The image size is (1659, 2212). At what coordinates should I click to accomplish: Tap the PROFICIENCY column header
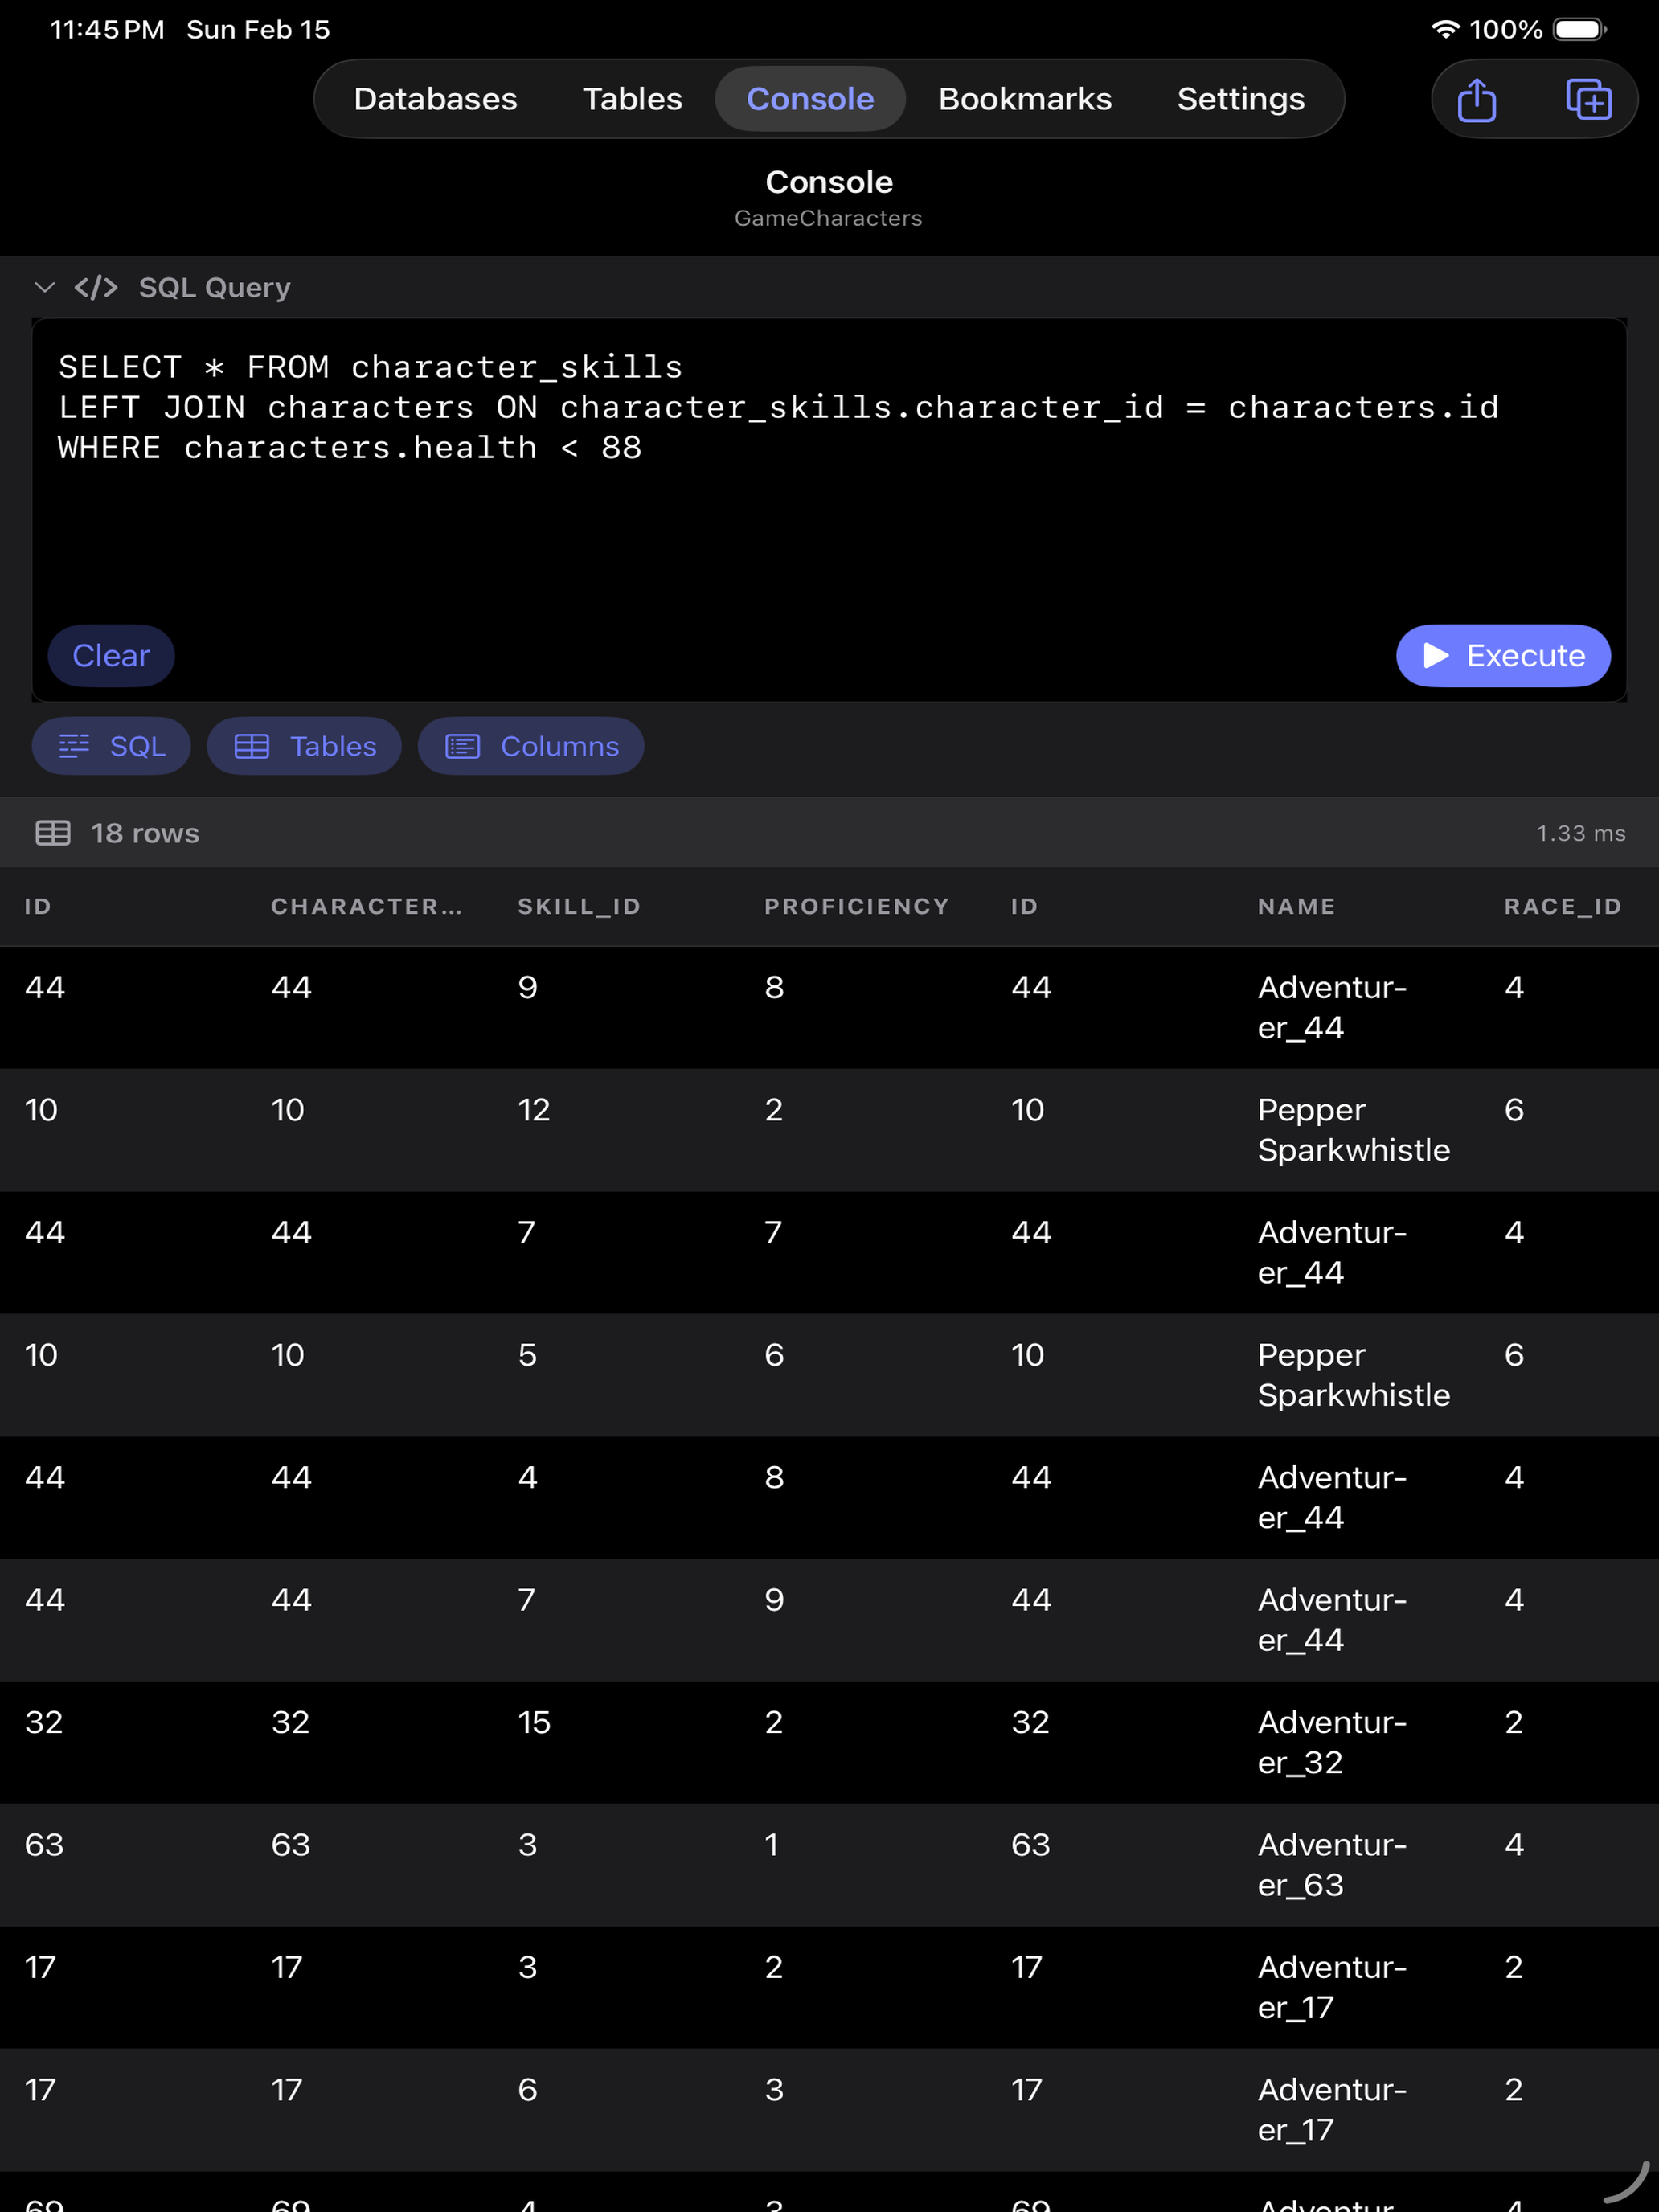[857, 906]
